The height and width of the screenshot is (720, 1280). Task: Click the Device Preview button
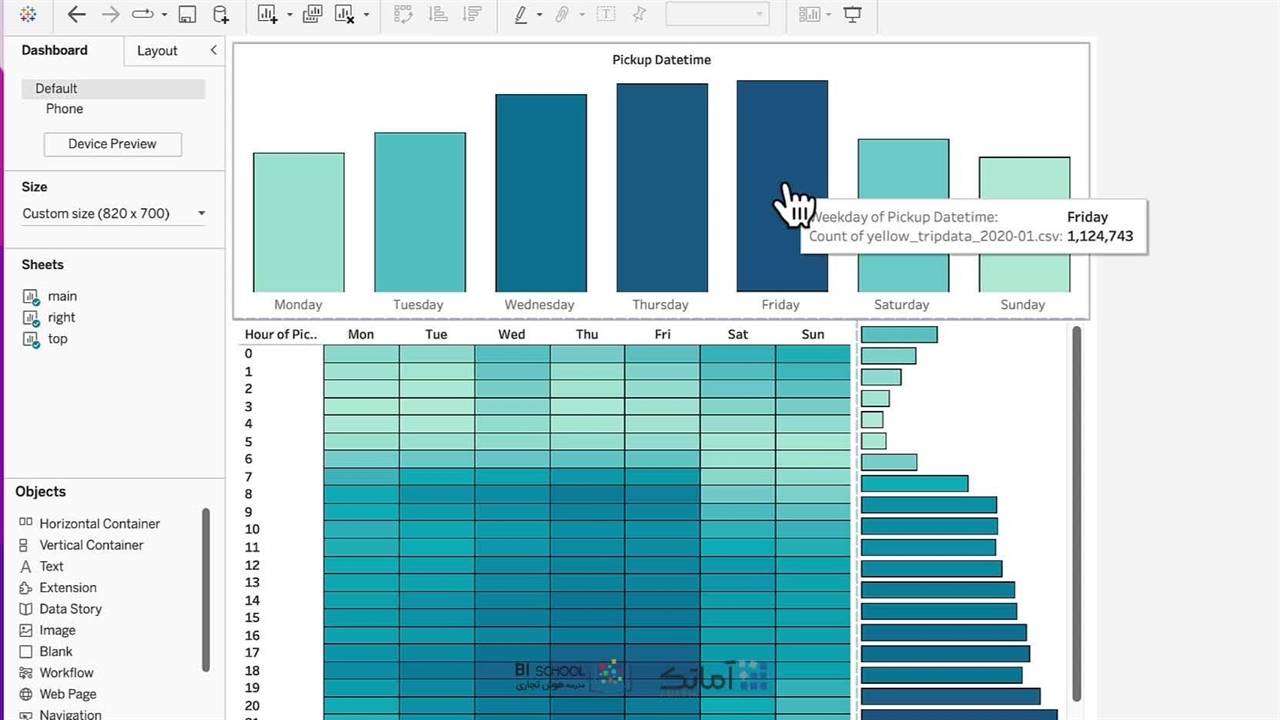coord(113,144)
